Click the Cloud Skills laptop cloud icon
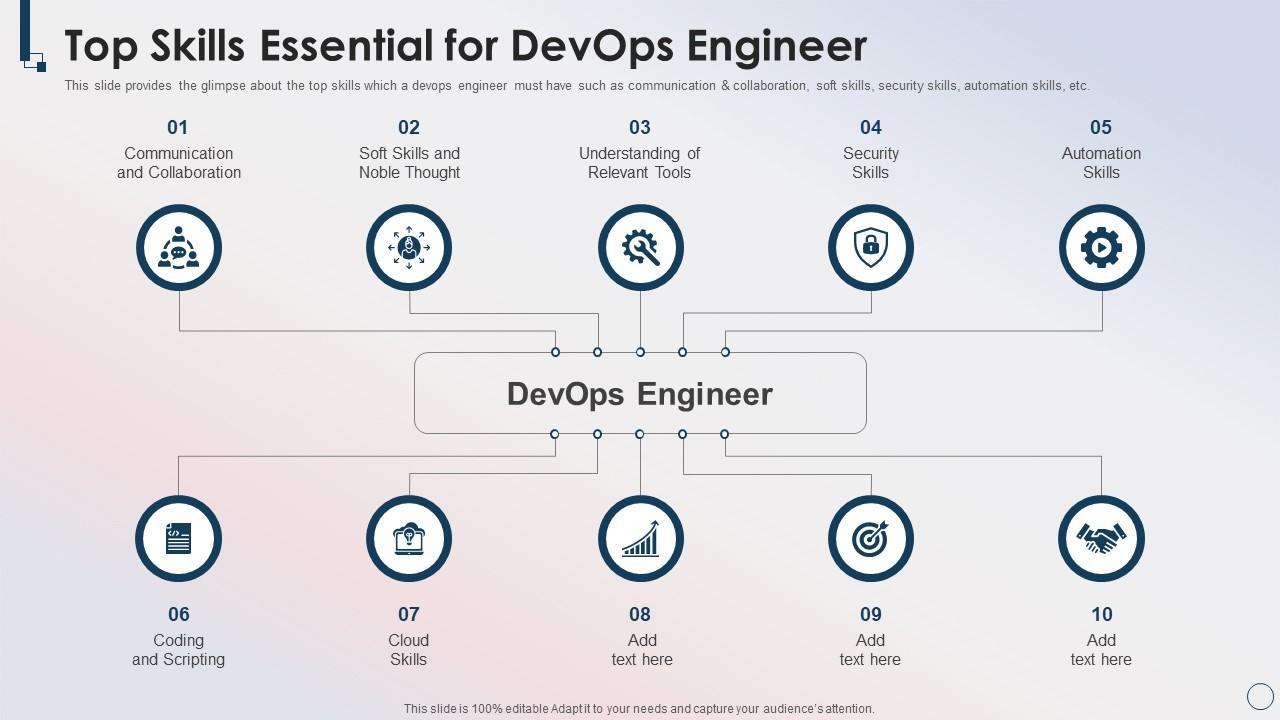 (409, 538)
